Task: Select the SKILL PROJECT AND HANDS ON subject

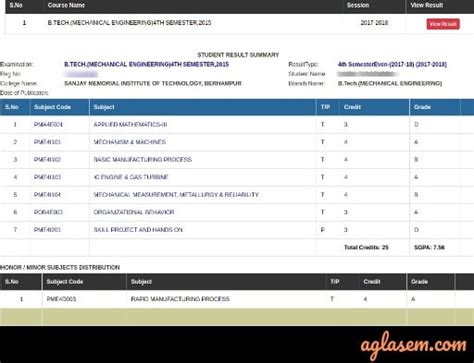Action: [138, 230]
